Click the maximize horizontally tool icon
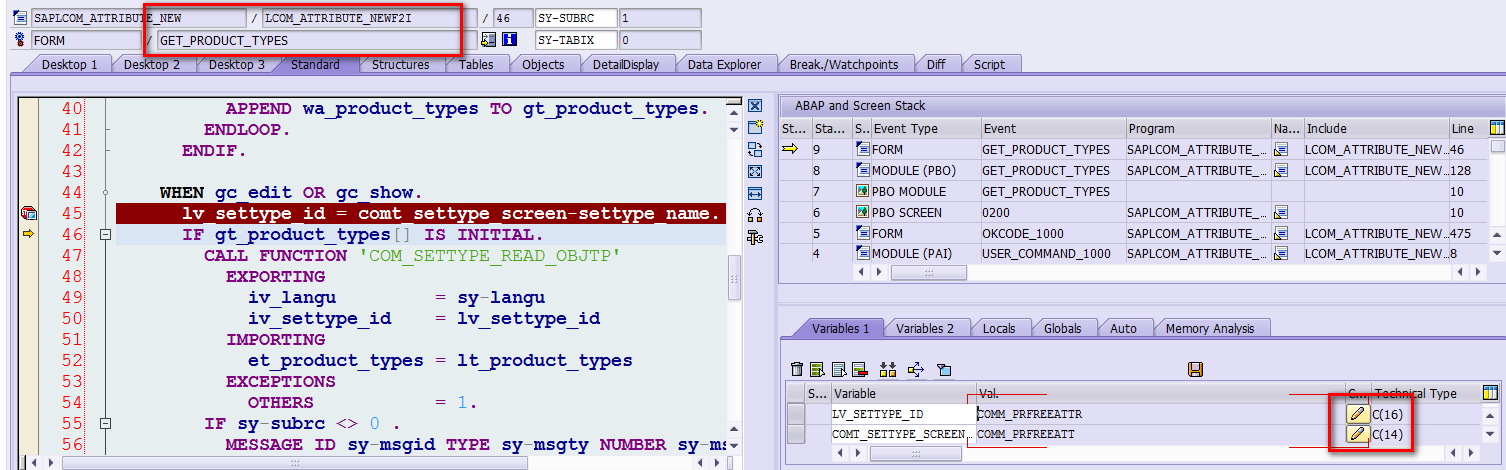 755,193
